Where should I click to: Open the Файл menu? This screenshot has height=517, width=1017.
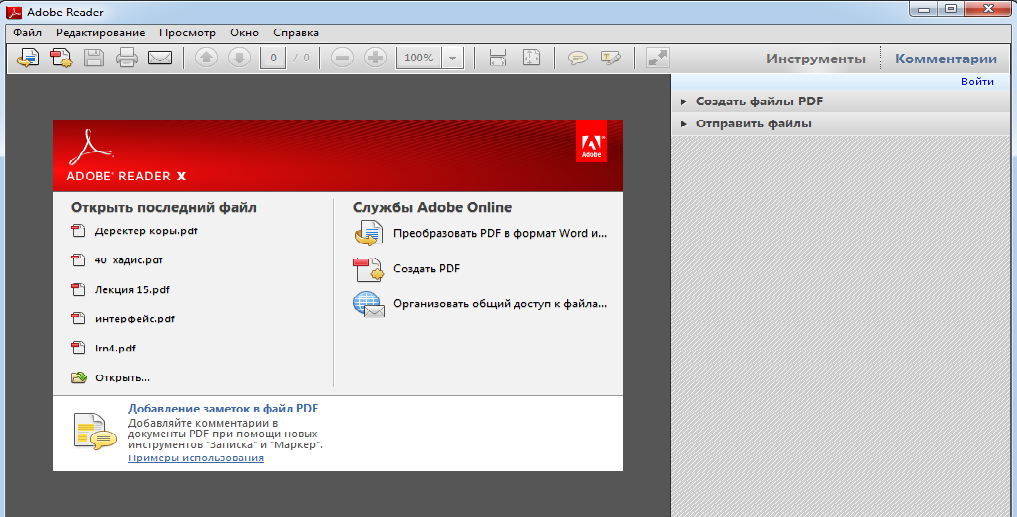click(x=27, y=32)
